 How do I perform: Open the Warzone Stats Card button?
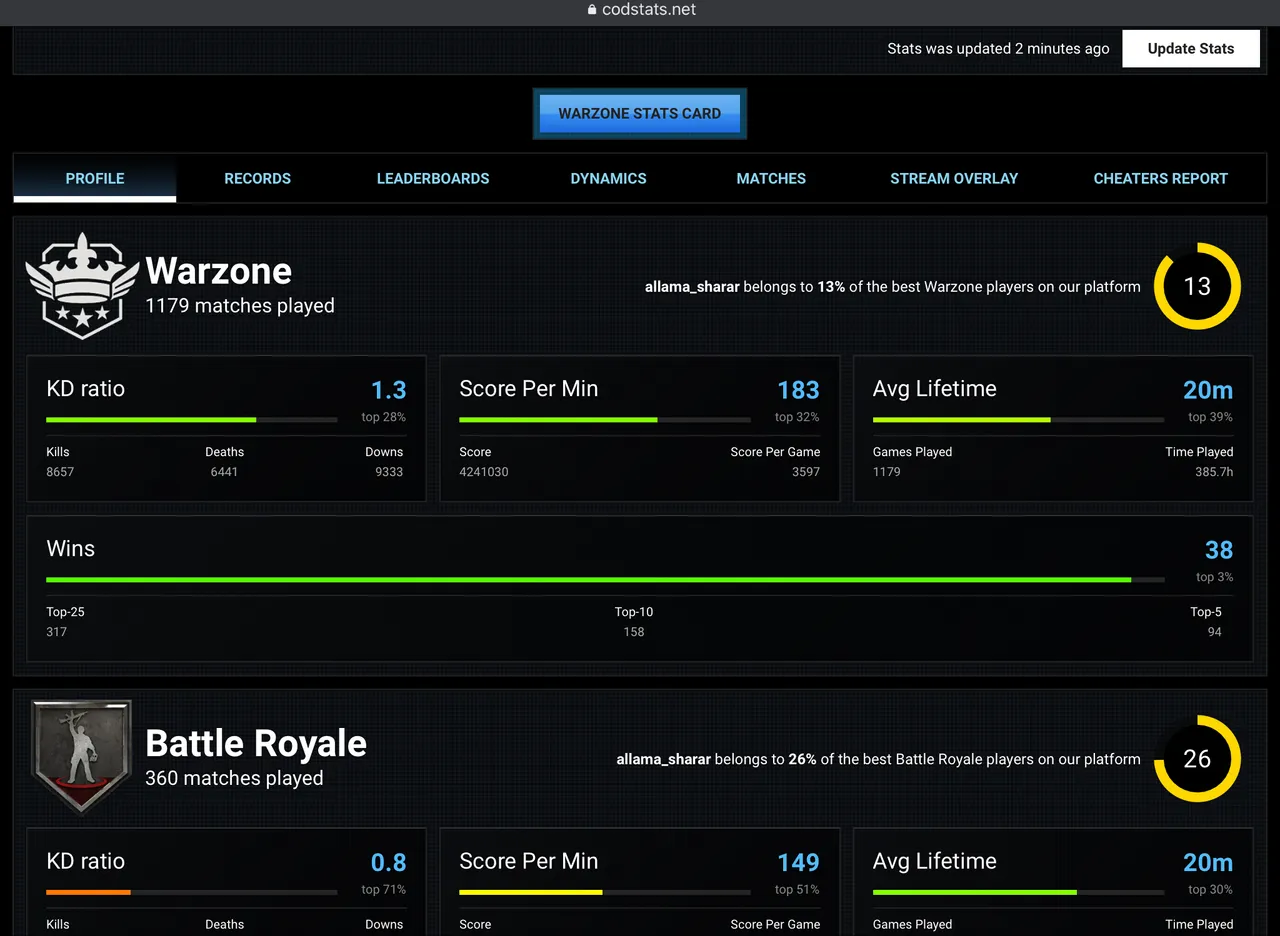[640, 113]
